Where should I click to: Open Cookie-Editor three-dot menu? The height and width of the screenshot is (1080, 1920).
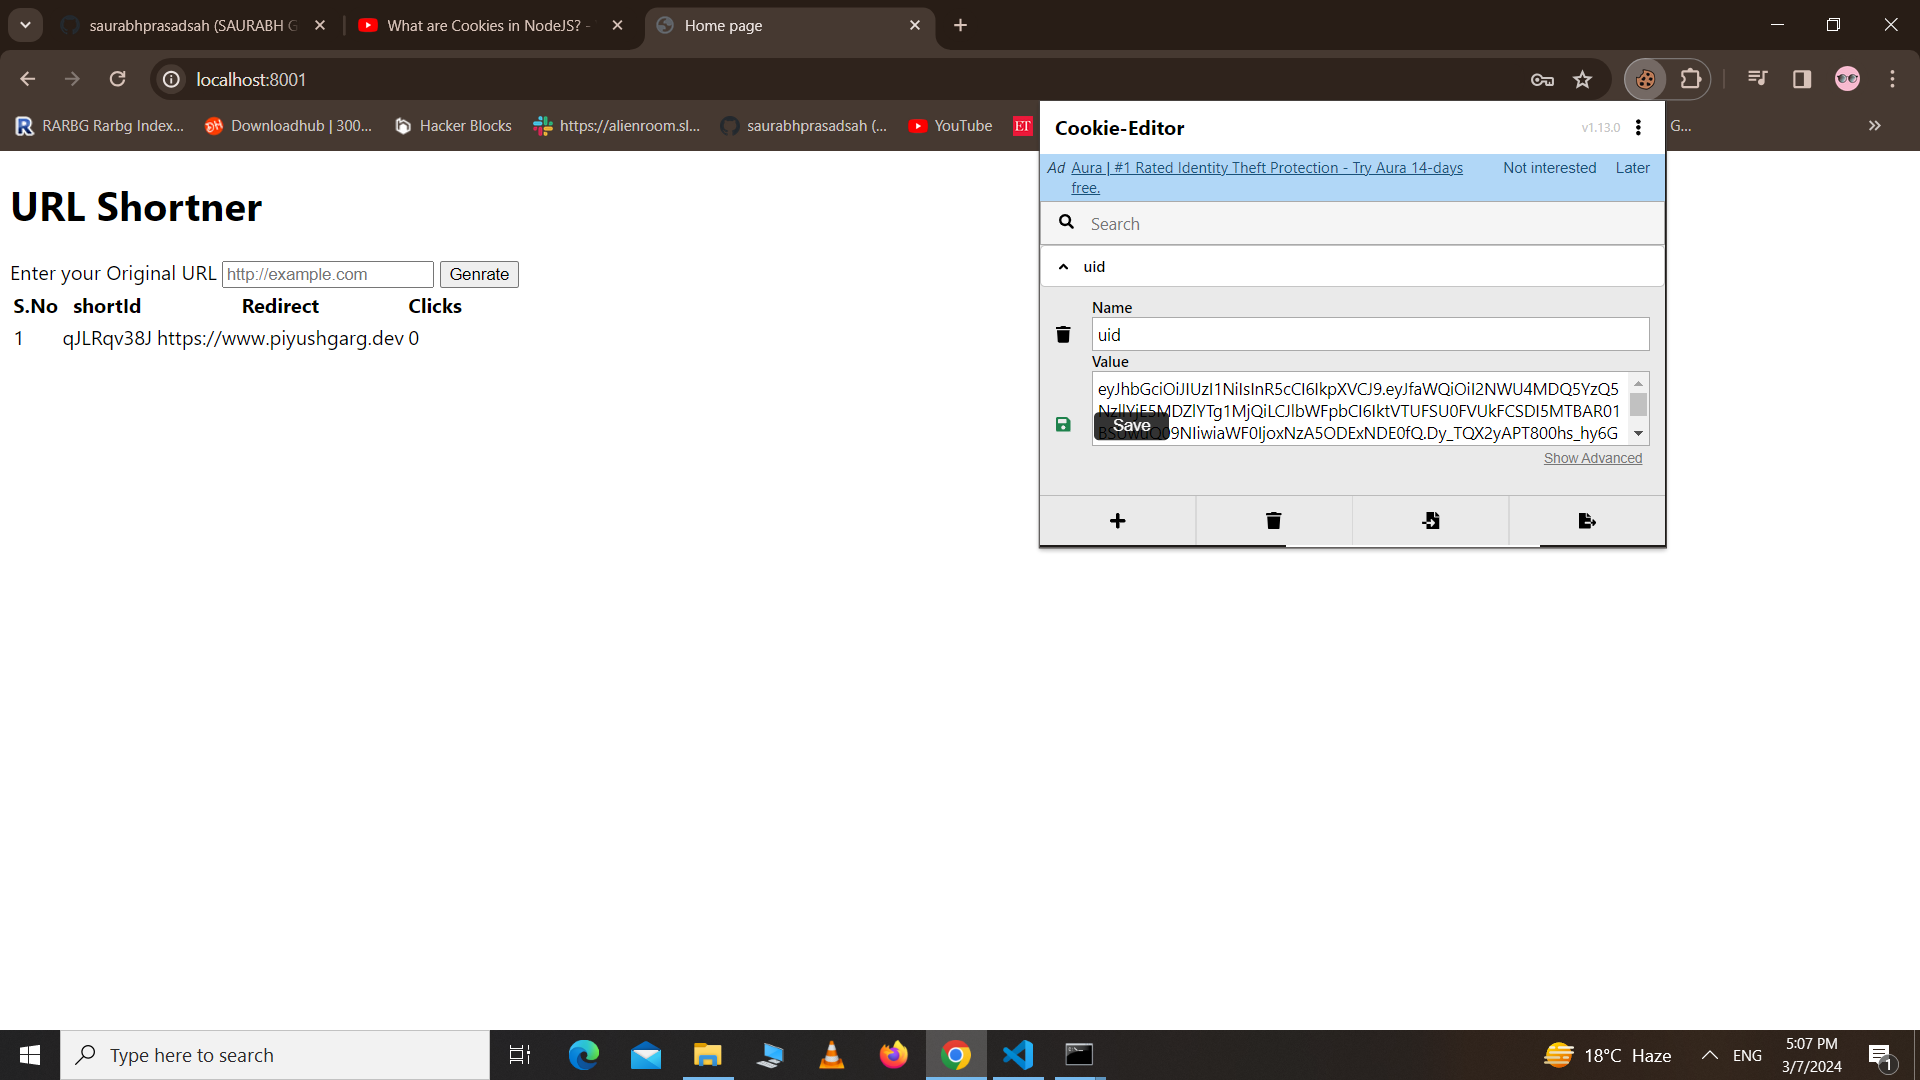coord(1638,127)
